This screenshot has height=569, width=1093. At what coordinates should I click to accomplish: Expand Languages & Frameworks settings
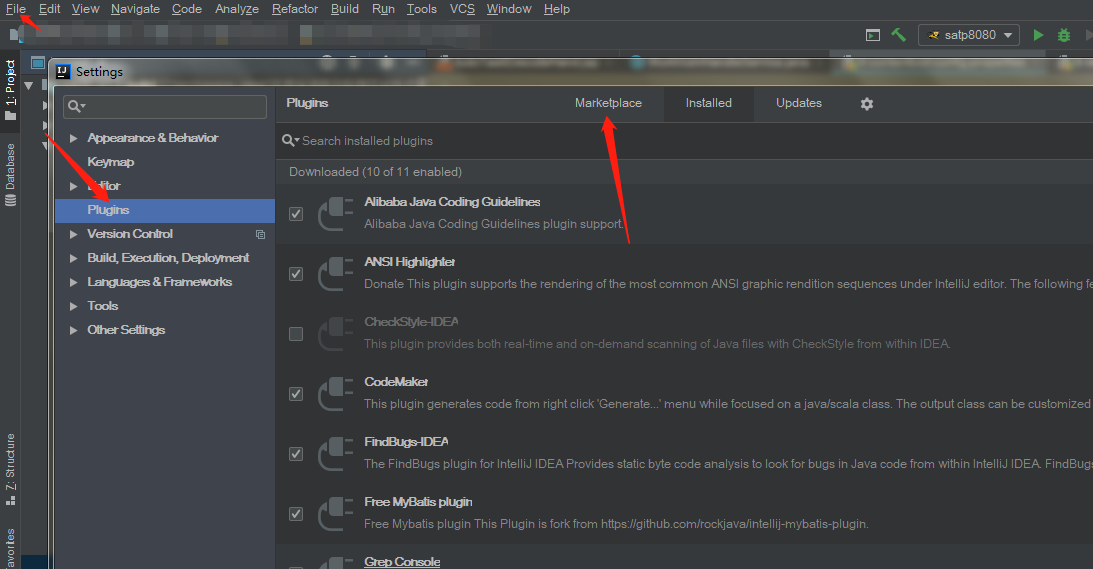[x=73, y=282]
